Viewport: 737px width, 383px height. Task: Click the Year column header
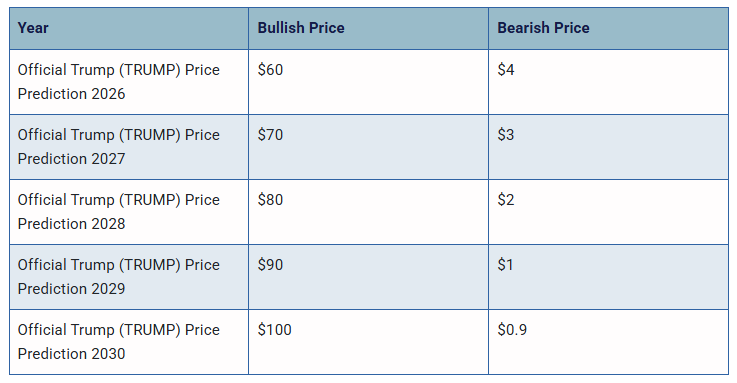tap(129, 28)
